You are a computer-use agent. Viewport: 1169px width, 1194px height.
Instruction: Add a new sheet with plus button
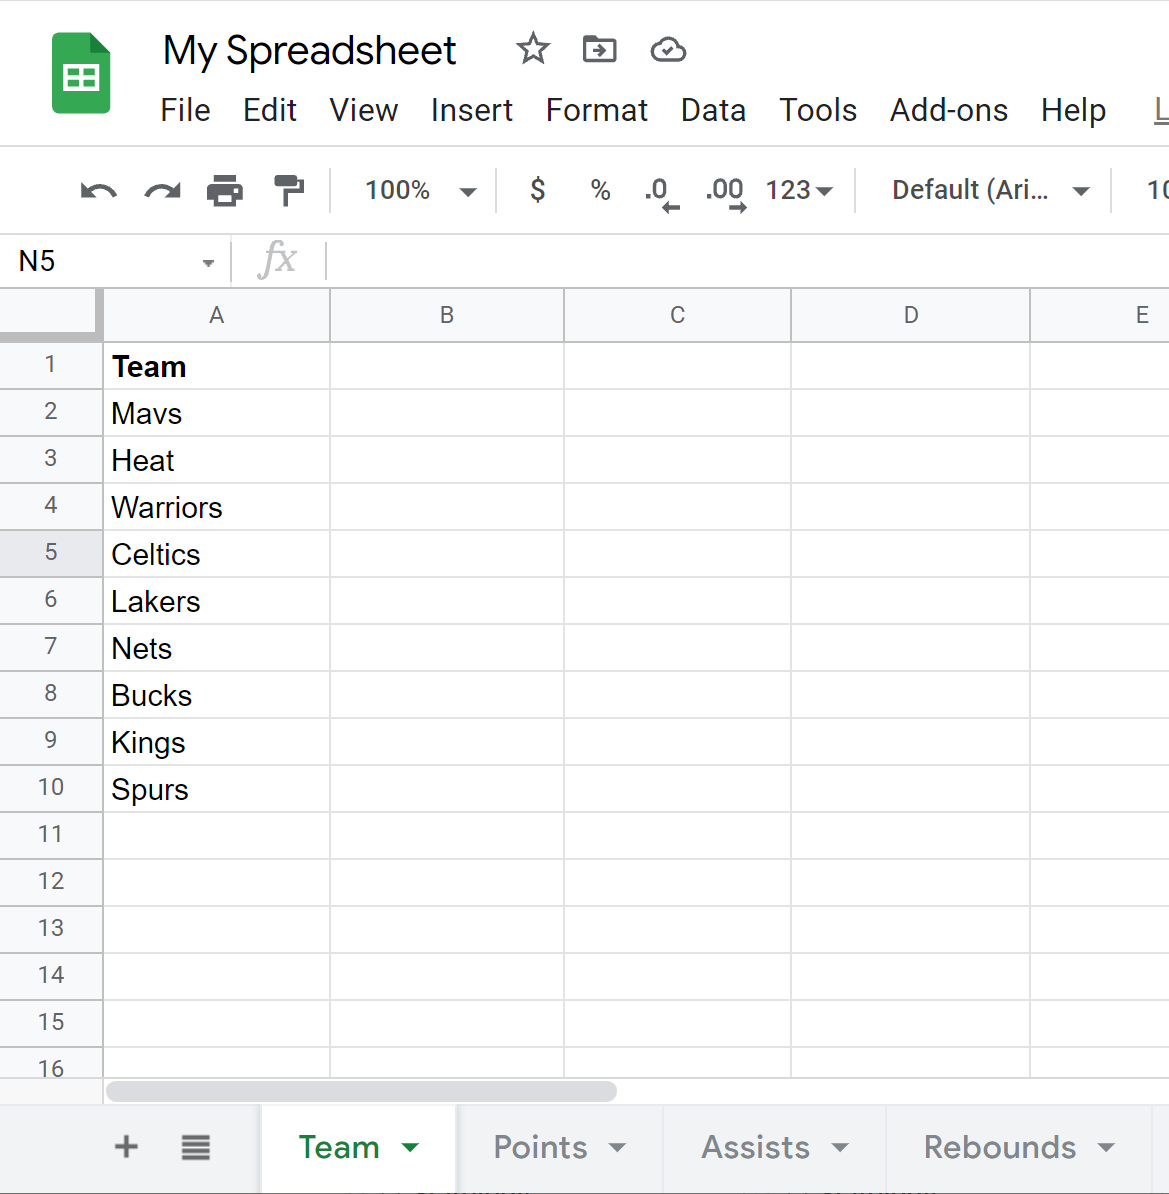tap(126, 1147)
